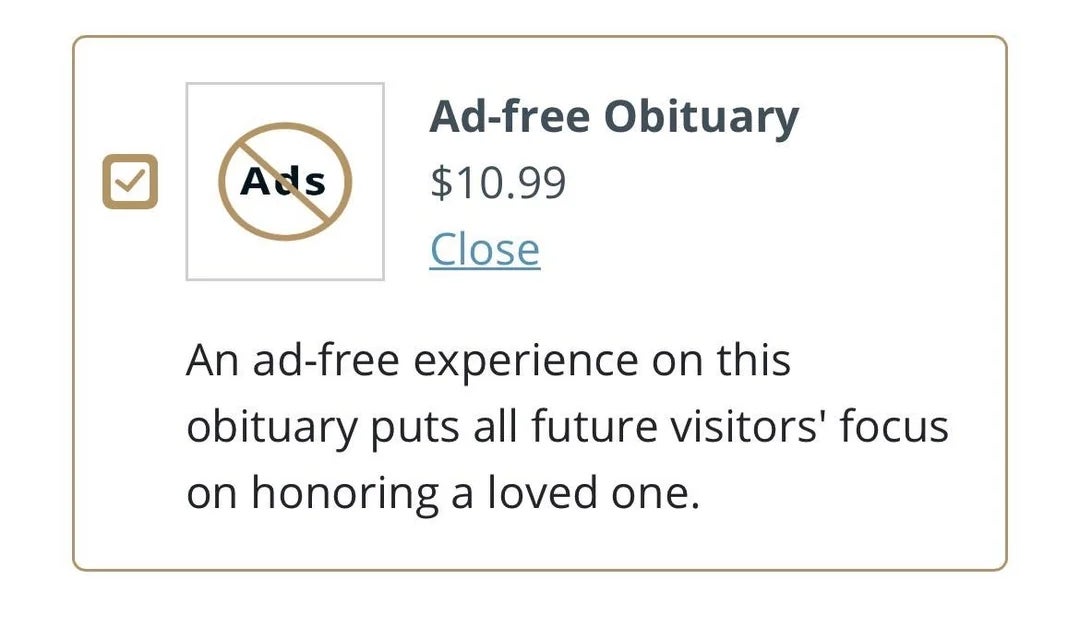This screenshot has width=1080, height=627.
Task: Select the Ad-free Obituary title
Action: 614,118
